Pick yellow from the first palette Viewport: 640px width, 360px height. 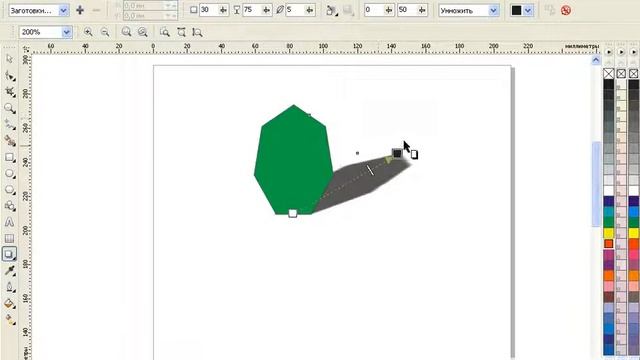609,233
